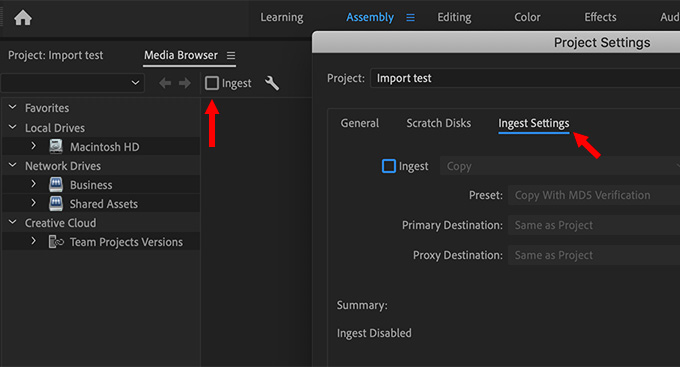This screenshot has height=367, width=680.
Task: Click the Business network drive icon
Action: 56,185
